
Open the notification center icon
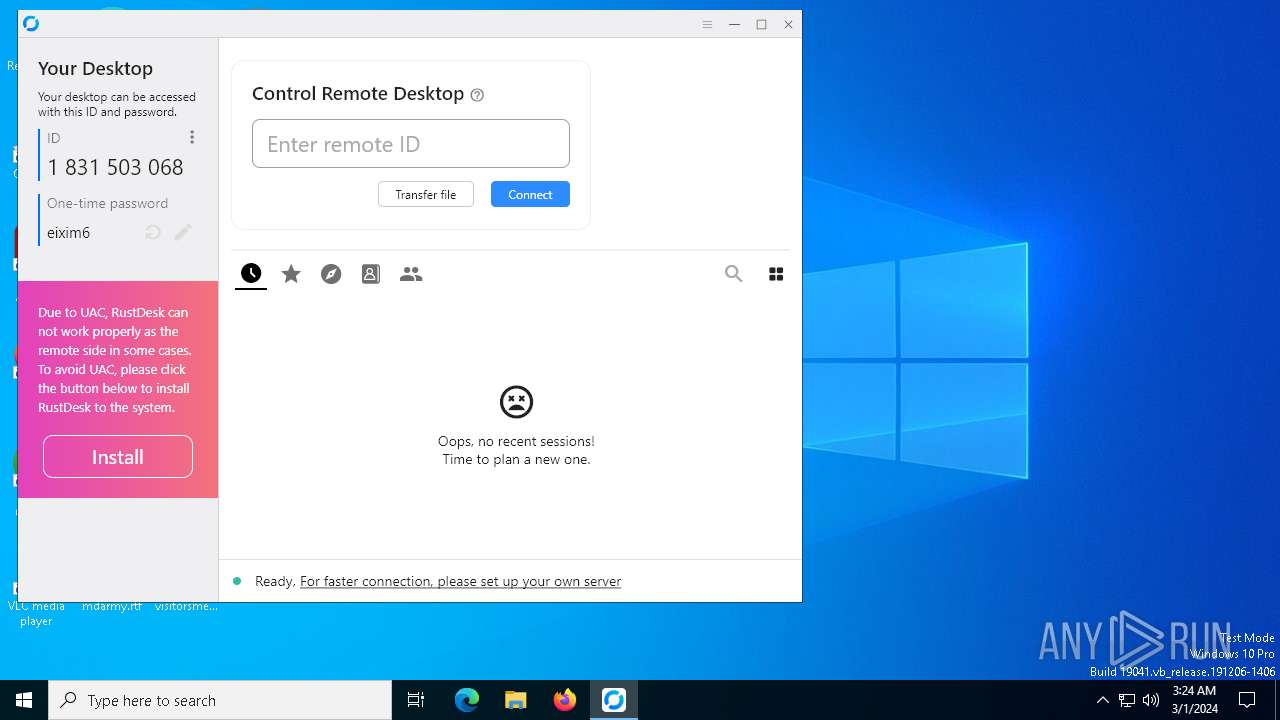click(1247, 700)
